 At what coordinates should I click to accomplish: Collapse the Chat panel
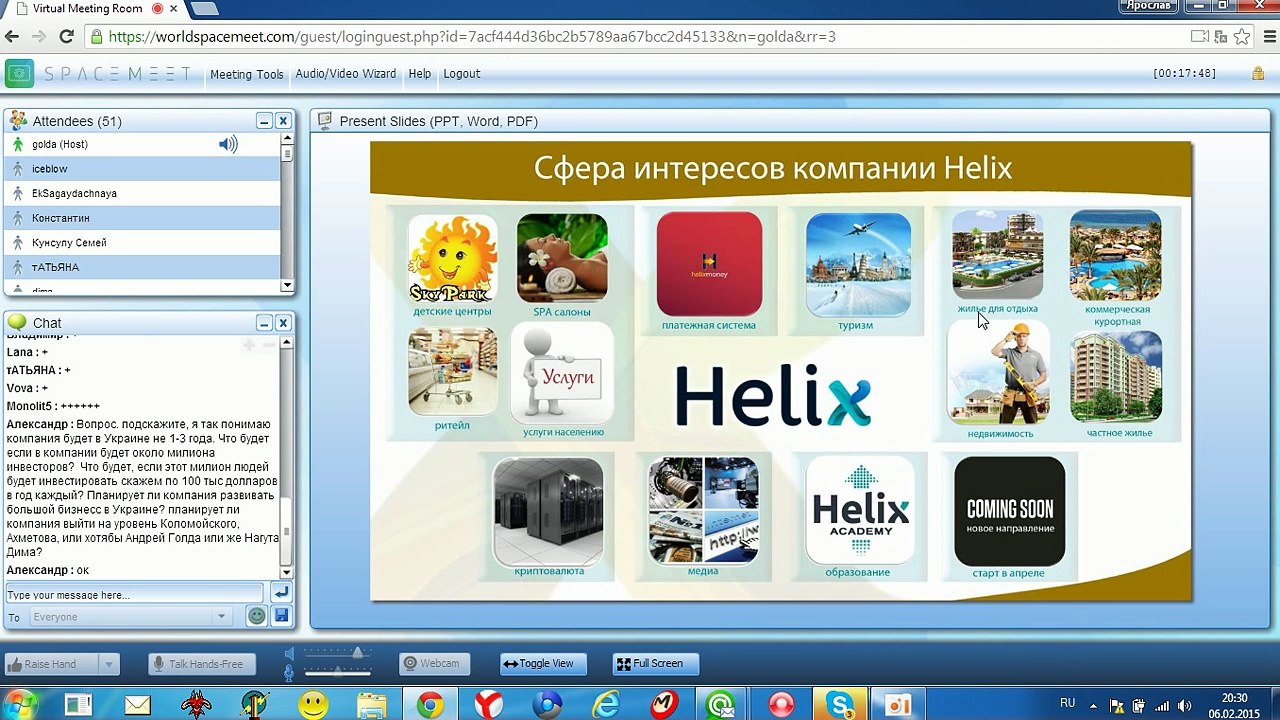264,323
